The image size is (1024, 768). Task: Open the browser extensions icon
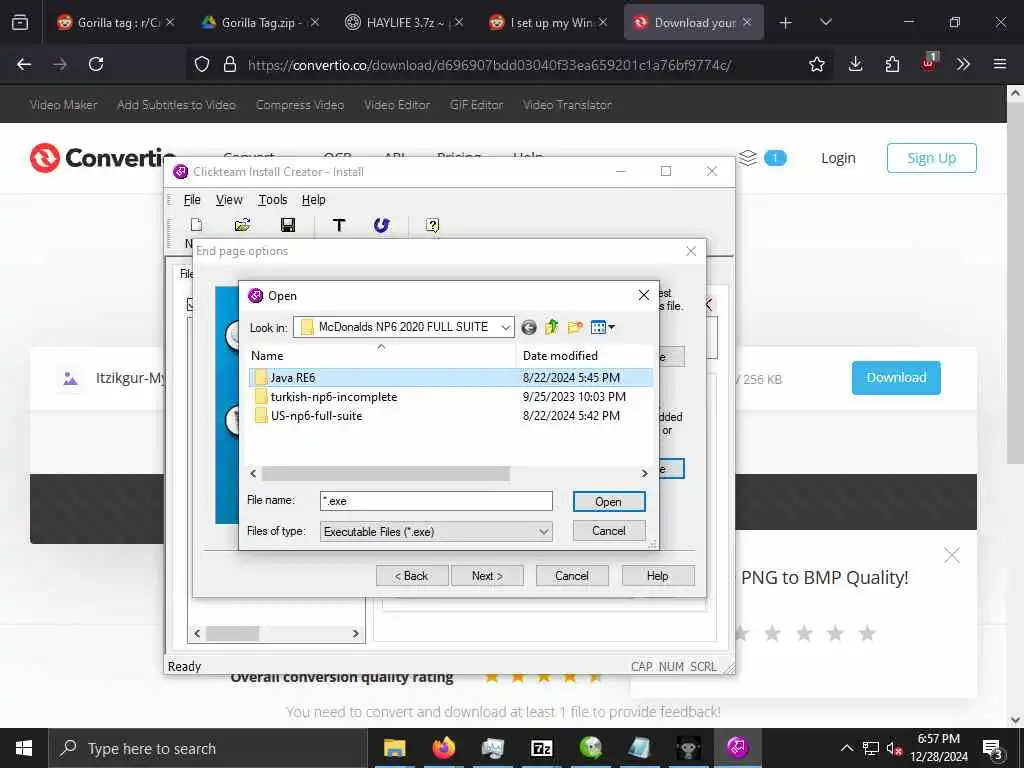(x=892, y=64)
